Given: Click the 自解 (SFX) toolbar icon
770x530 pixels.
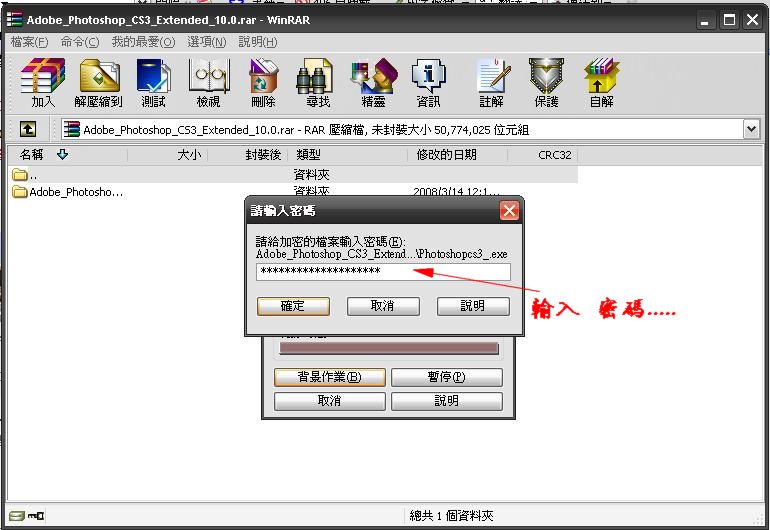Looking at the screenshot, I should [x=602, y=83].
